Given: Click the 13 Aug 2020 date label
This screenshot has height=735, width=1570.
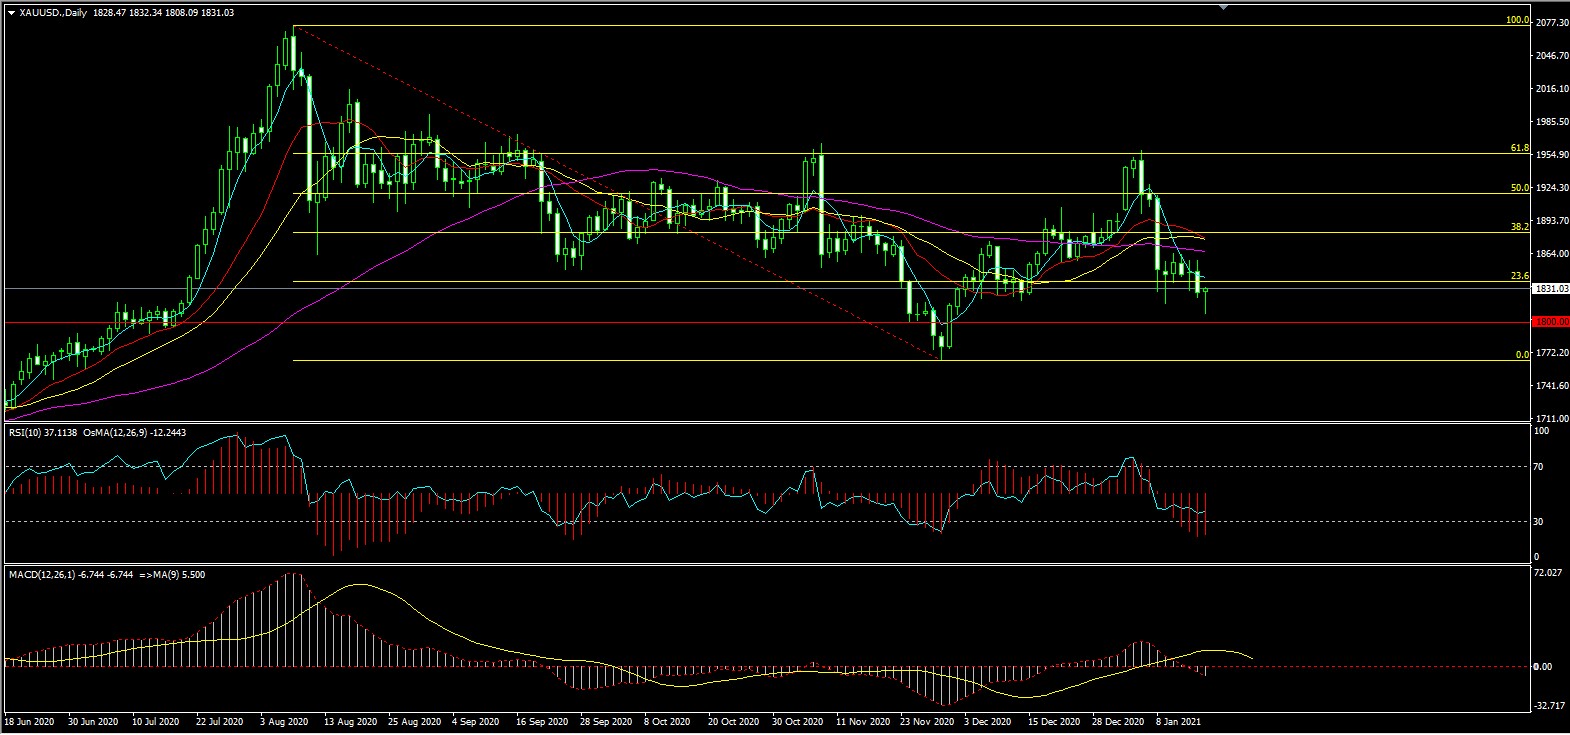Looking at the screenshot, I should pos(351,722).
